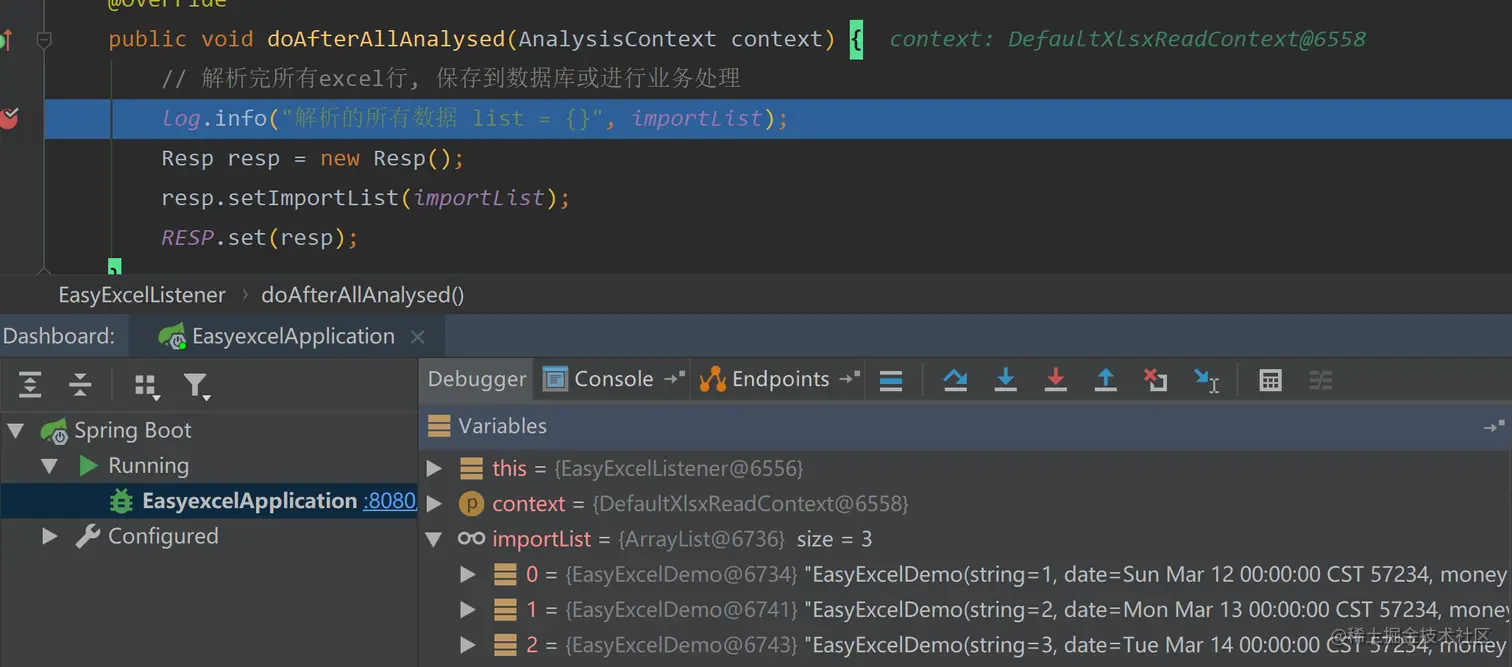Click Run to Cursor icon
Screen dimensions: 1512x667
coord(1206,380)
